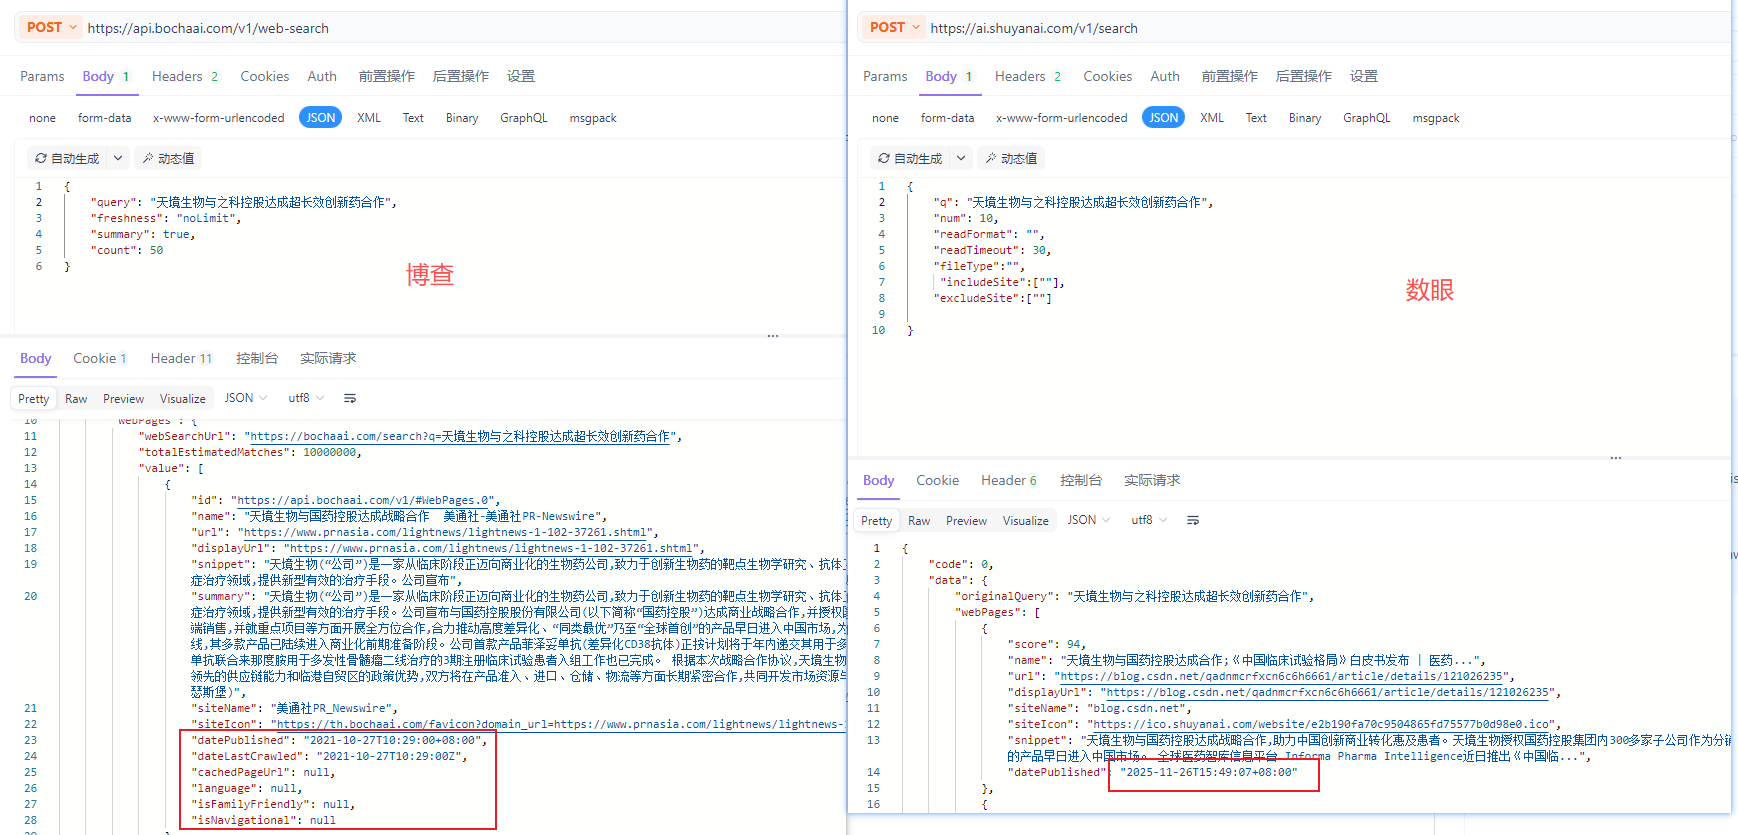The image size is (1738, 835).
Task: Click "readTimeout": 30 line in shuyanai request body
Action: (x=991, y=250)
